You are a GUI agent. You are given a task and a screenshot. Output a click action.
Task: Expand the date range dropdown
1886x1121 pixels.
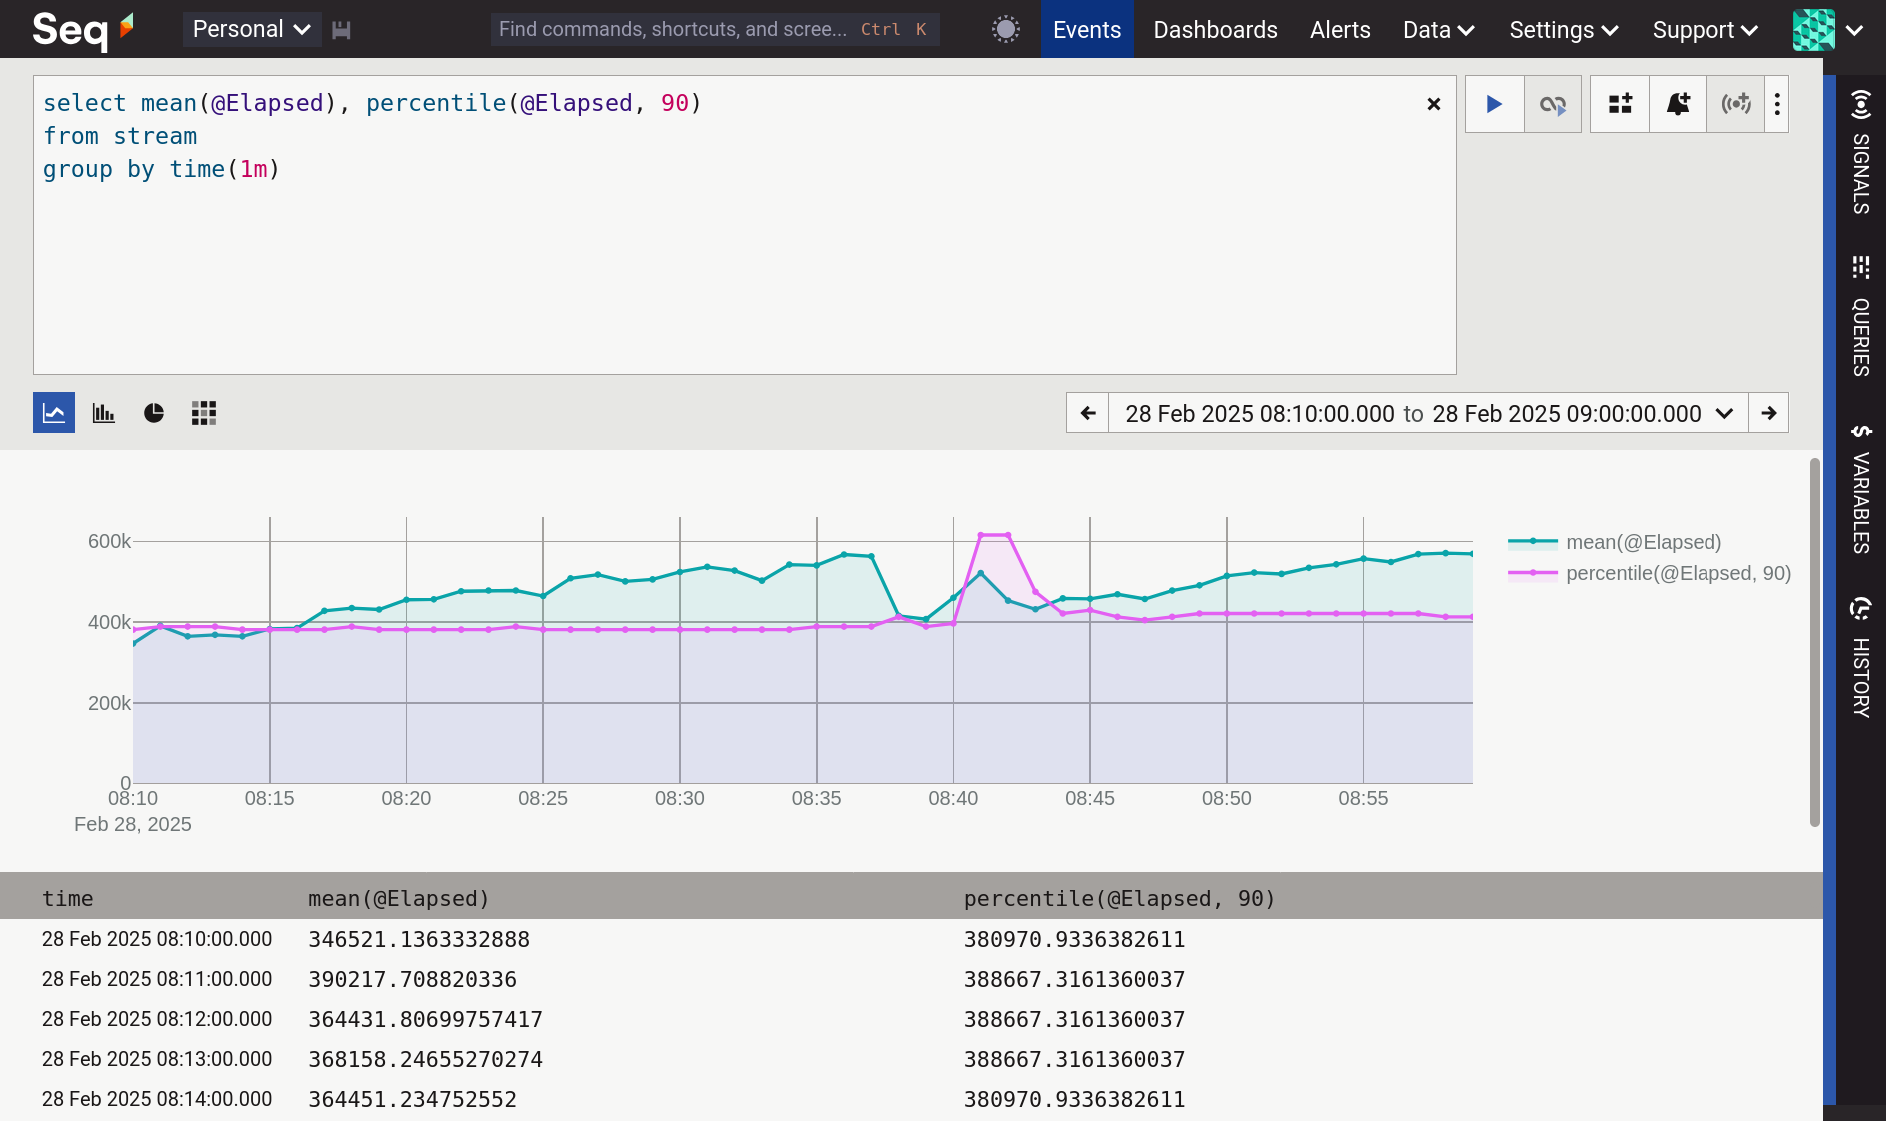(1724, 414)
